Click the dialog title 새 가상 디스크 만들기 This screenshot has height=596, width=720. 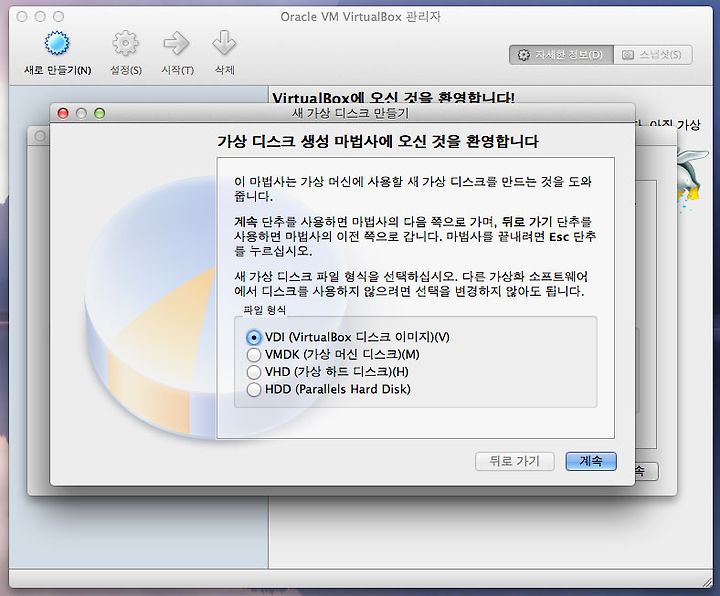(x=350, y=113)
